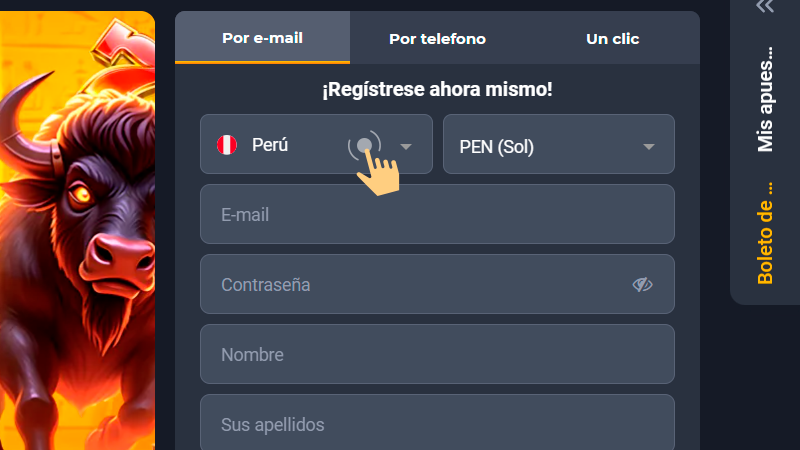
Task: Switch to the Por e-mail tab
Action: coord(262,39)
